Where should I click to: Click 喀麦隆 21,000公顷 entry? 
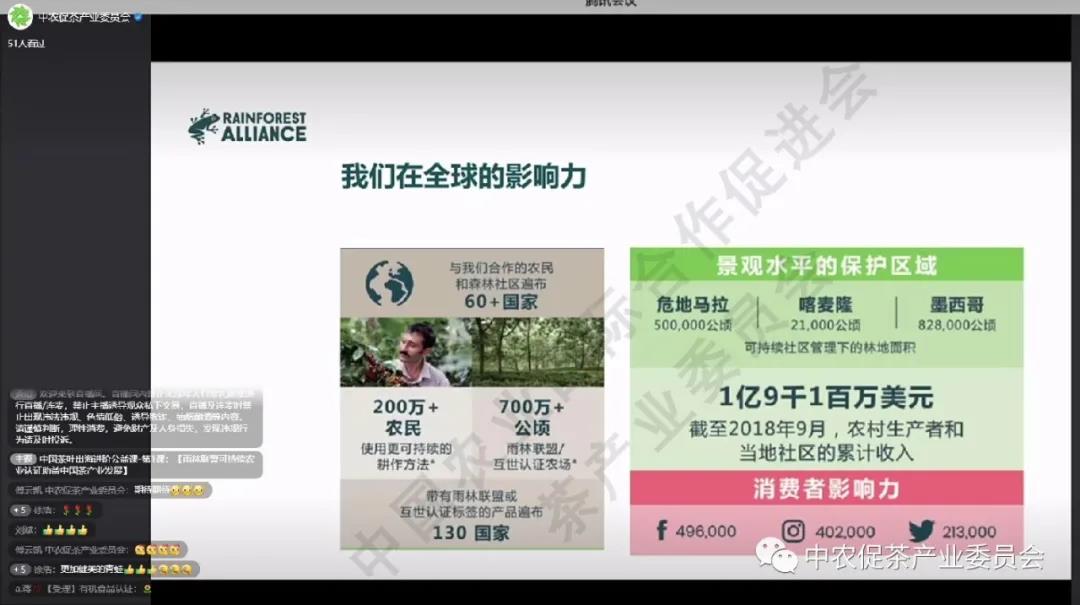point(825,314)
